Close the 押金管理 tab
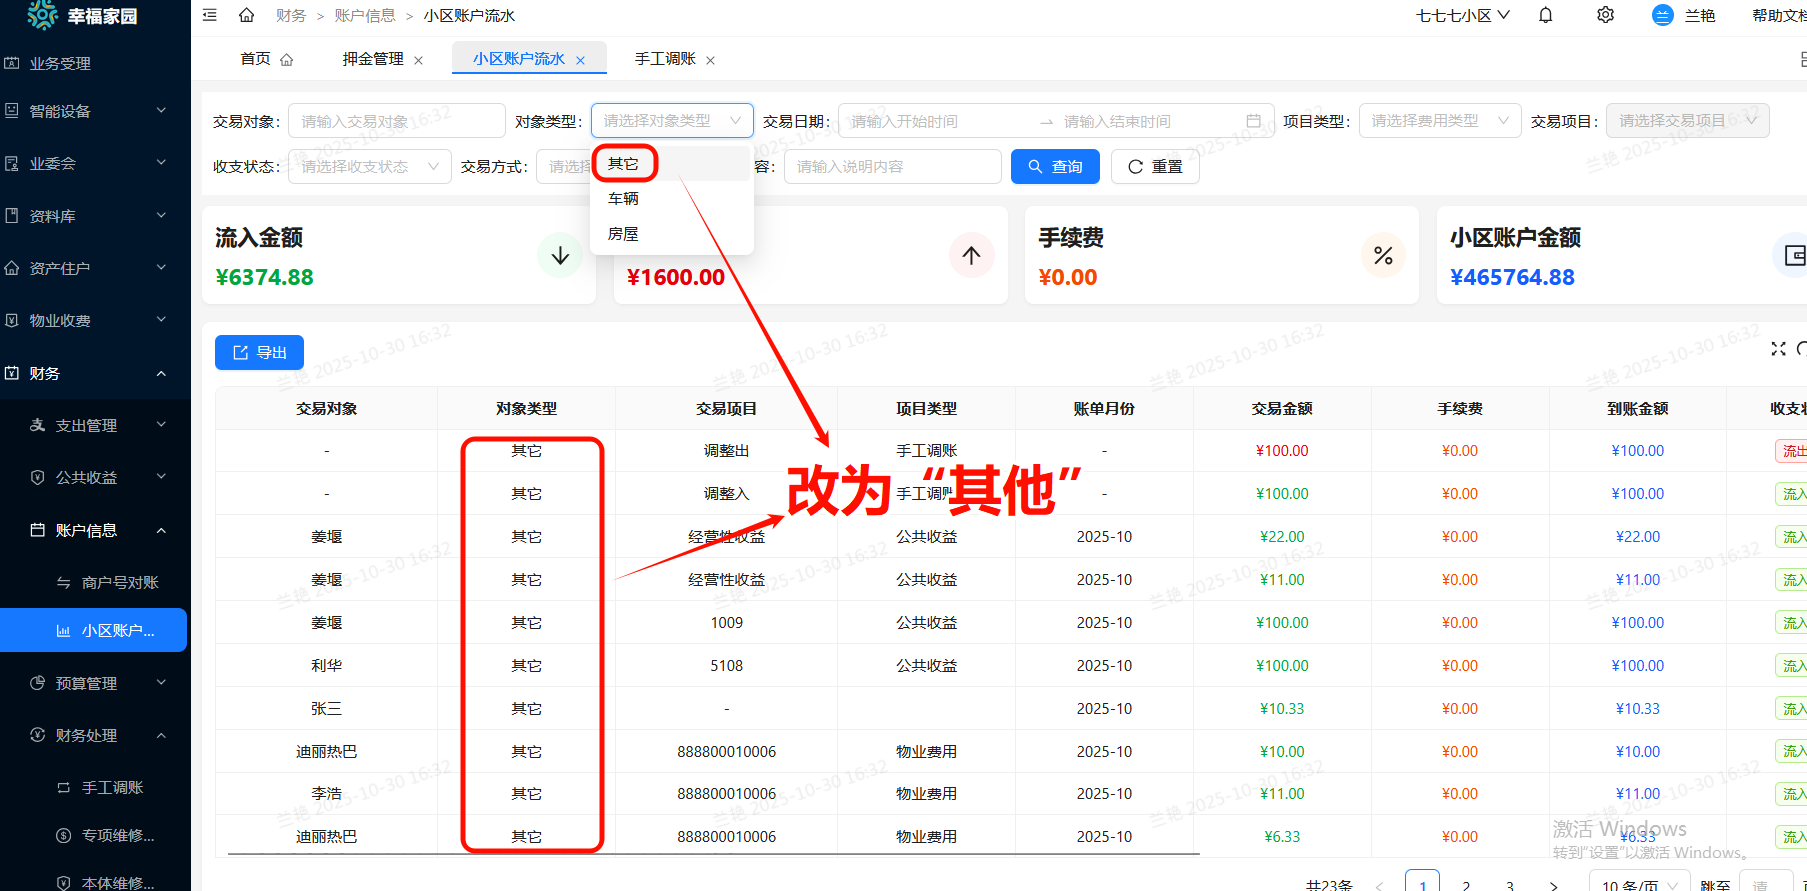1807x891 pixels. click(418, 60)
